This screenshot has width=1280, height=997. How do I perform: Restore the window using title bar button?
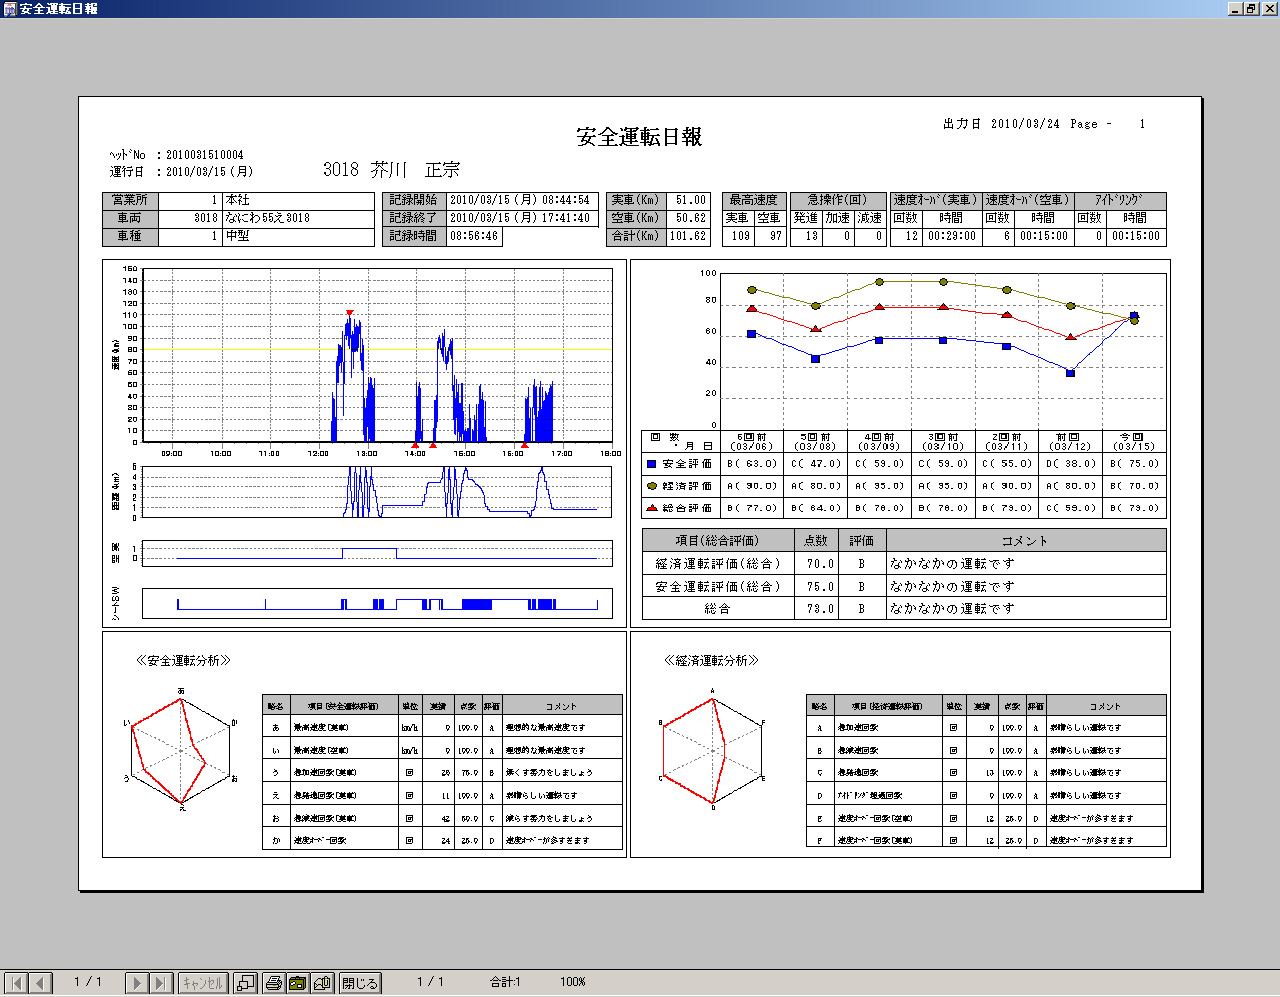click(1250, 8)
